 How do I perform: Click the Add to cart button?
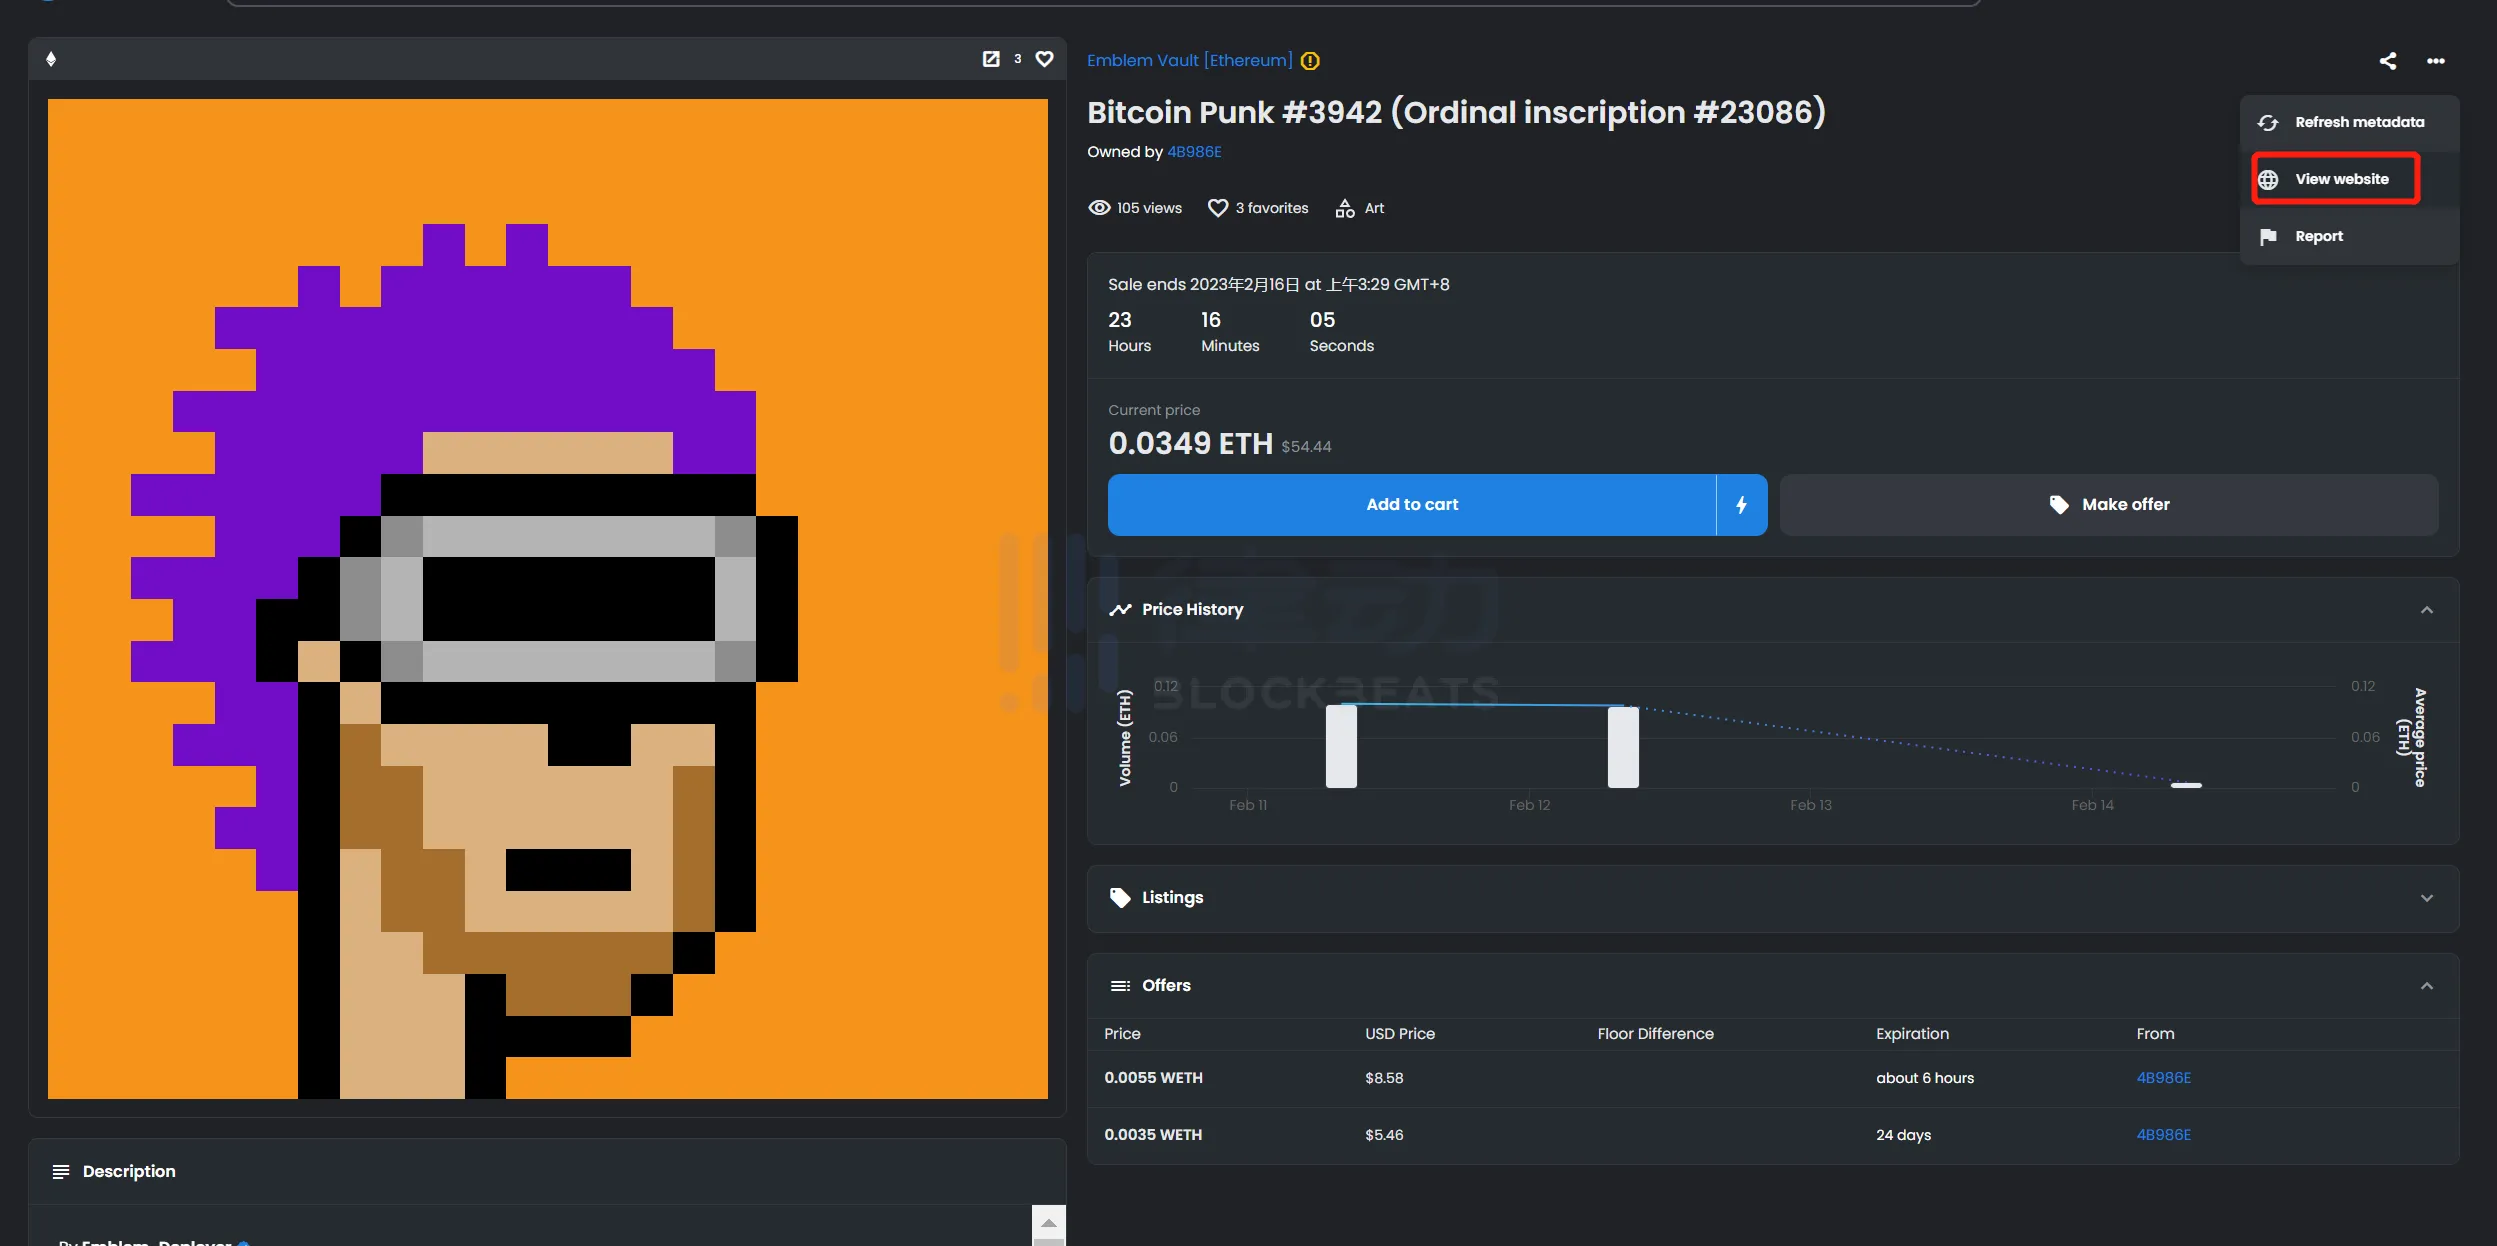tap(1411, 505)
